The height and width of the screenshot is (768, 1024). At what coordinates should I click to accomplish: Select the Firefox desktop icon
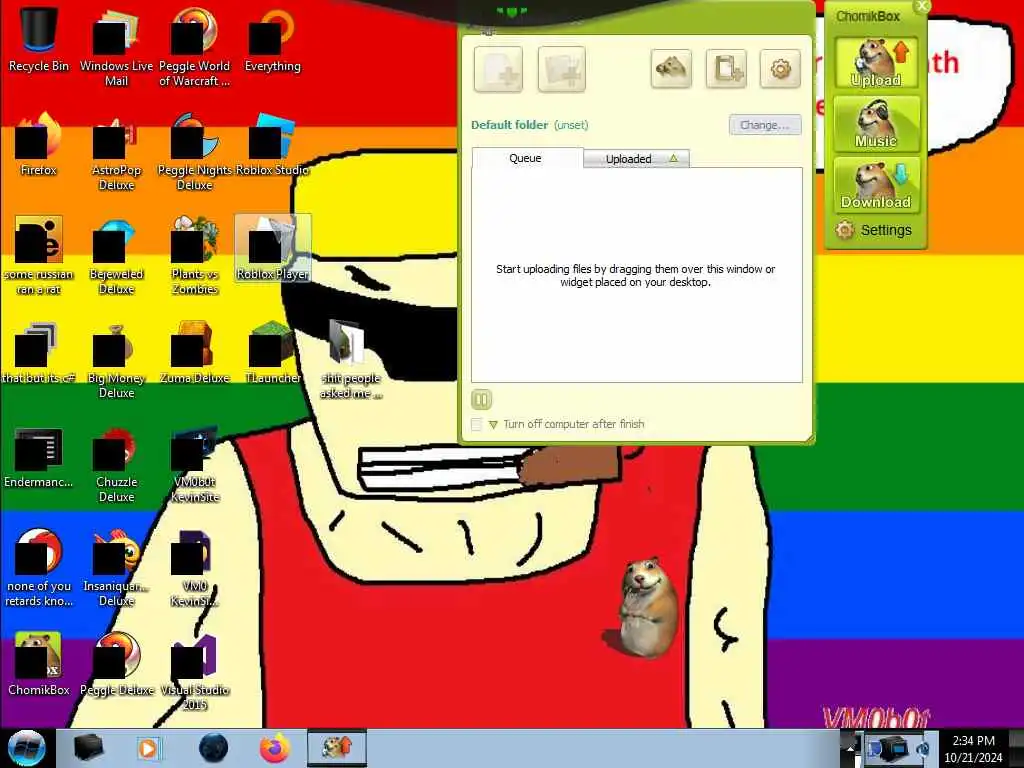pyautogui.click(x=39, y=144)
